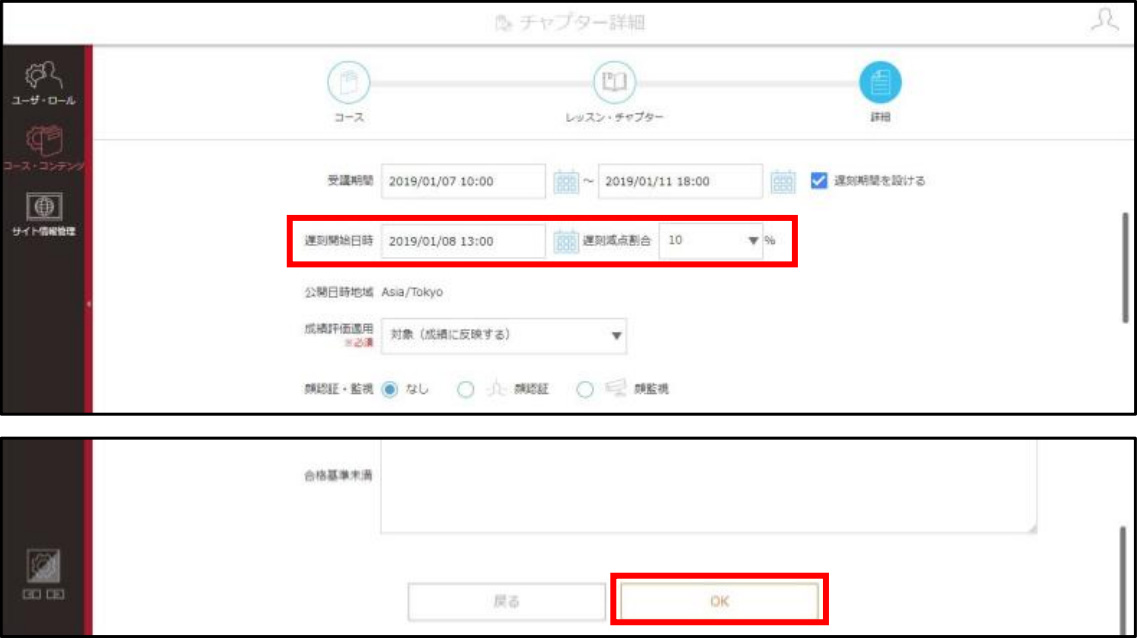Viewport: 1137px width, 638px height.
Task: Select the 顔監視 radio option
Action: point(584,389)
